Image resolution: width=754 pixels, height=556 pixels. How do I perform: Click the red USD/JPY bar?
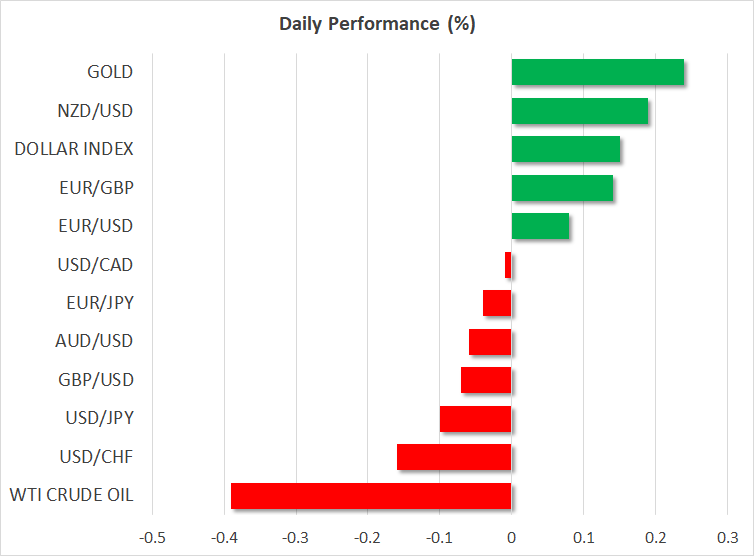tap(475, 419)
